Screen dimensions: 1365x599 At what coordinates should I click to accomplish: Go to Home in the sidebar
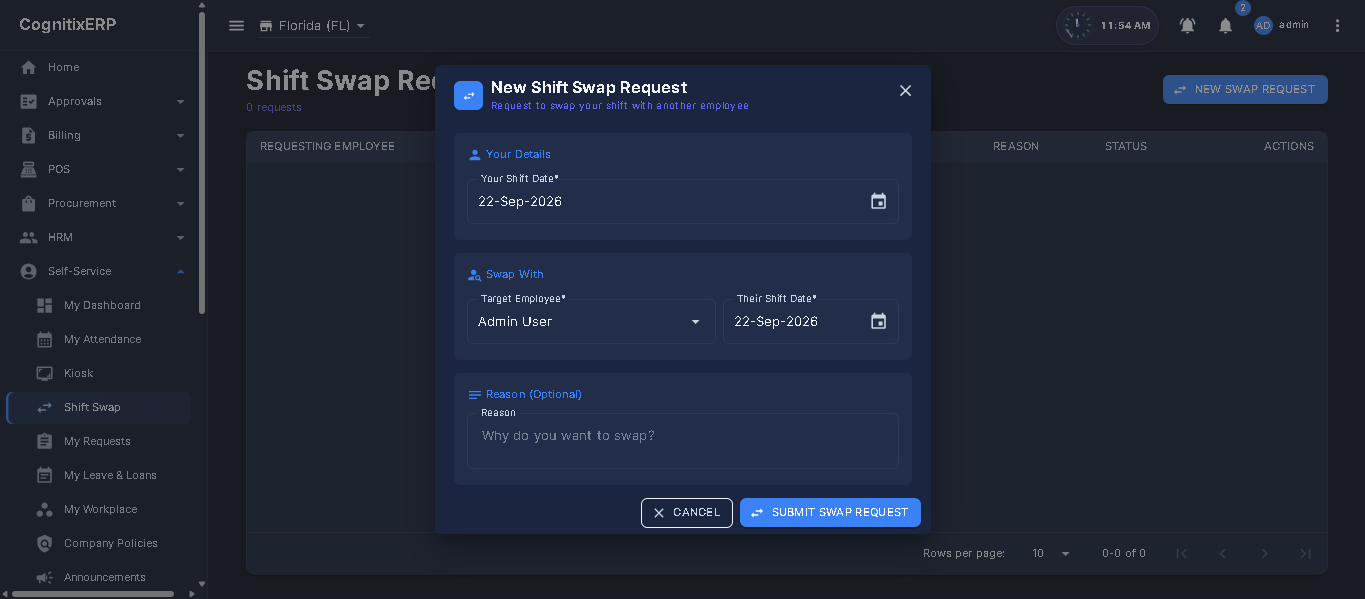coord(99,67)
